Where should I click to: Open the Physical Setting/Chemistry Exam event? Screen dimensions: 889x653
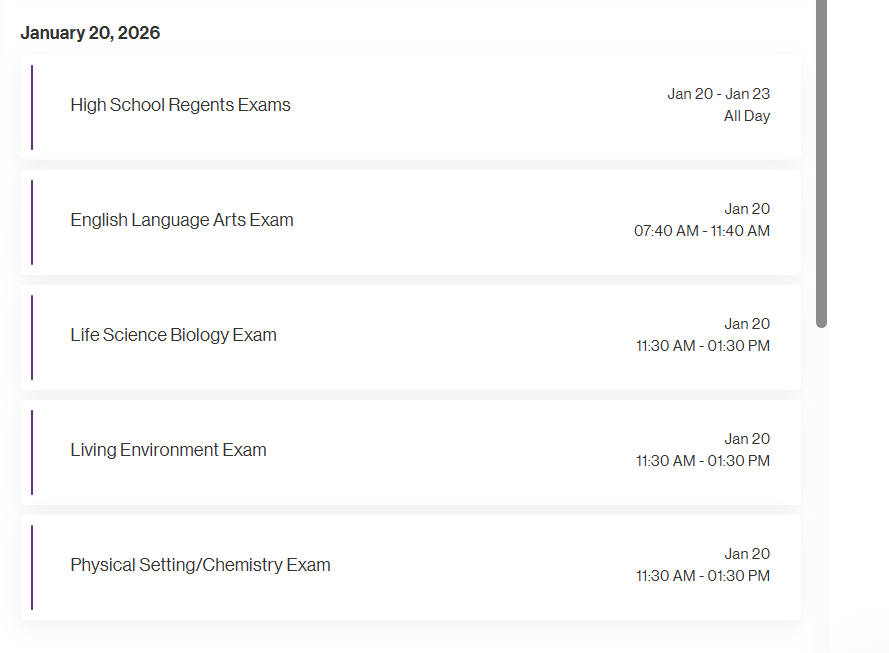(200, 565)
